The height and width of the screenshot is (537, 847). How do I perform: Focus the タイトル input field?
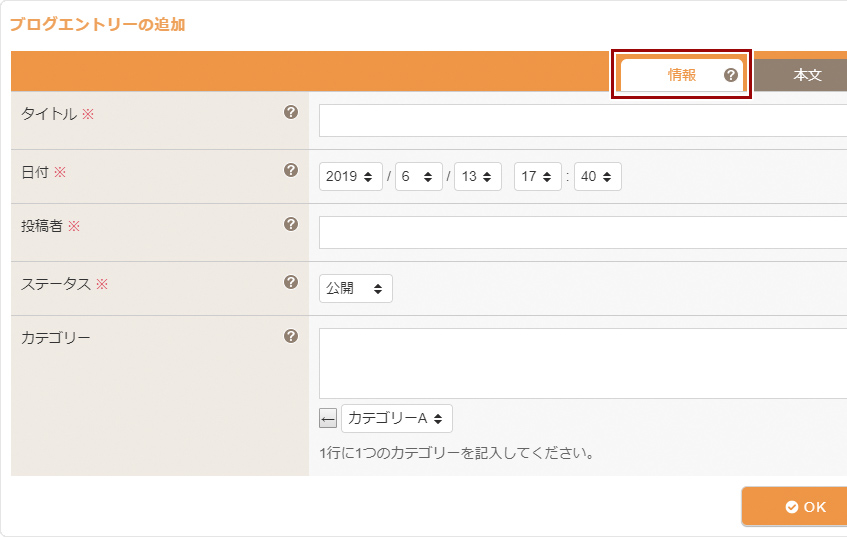coord(583,120)
